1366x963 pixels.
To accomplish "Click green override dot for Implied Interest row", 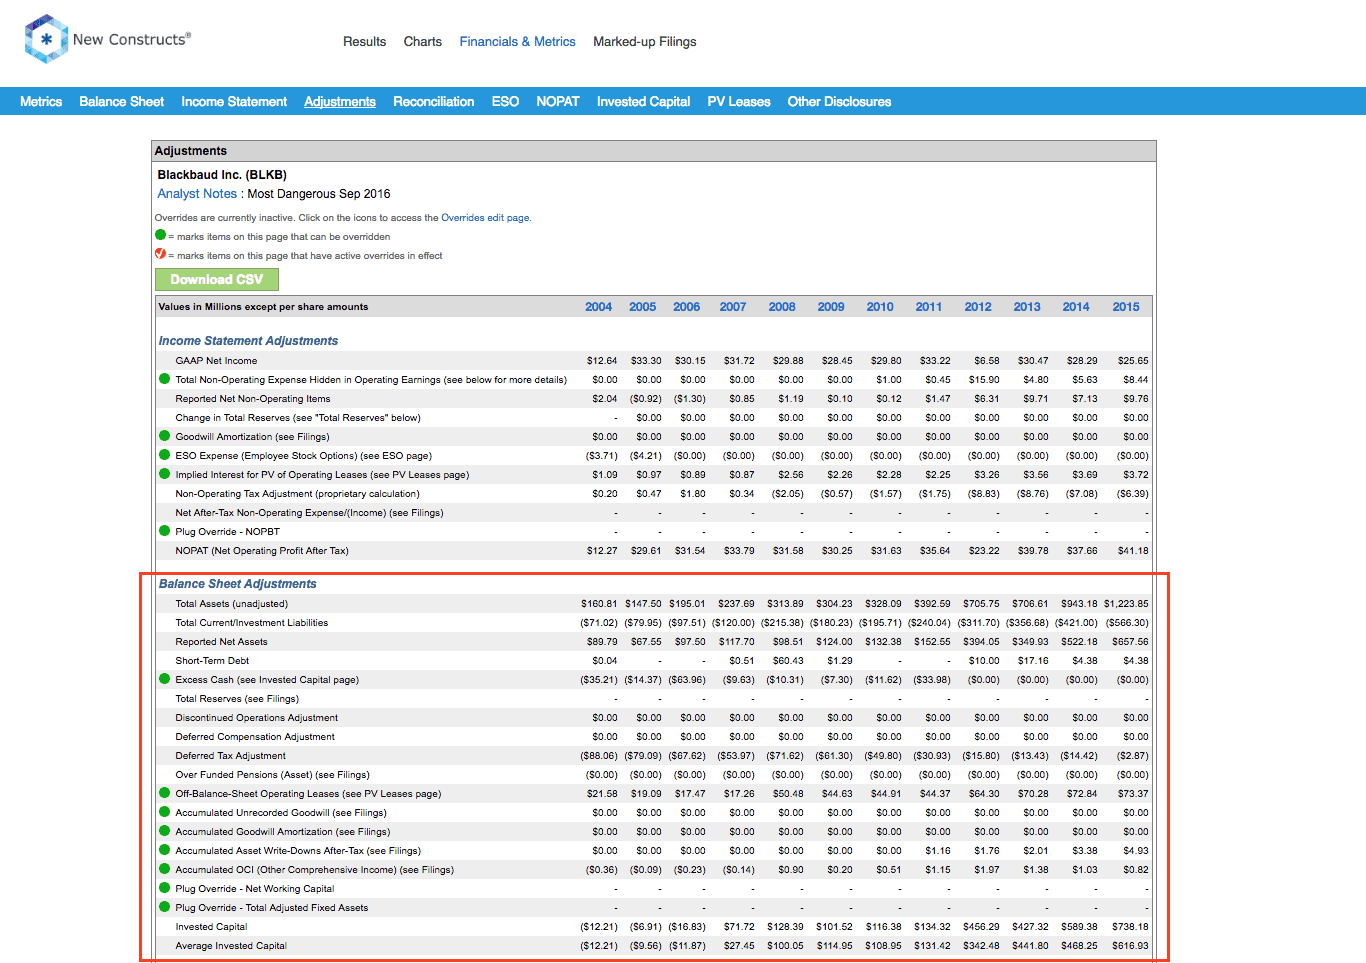I will (164, 474).
